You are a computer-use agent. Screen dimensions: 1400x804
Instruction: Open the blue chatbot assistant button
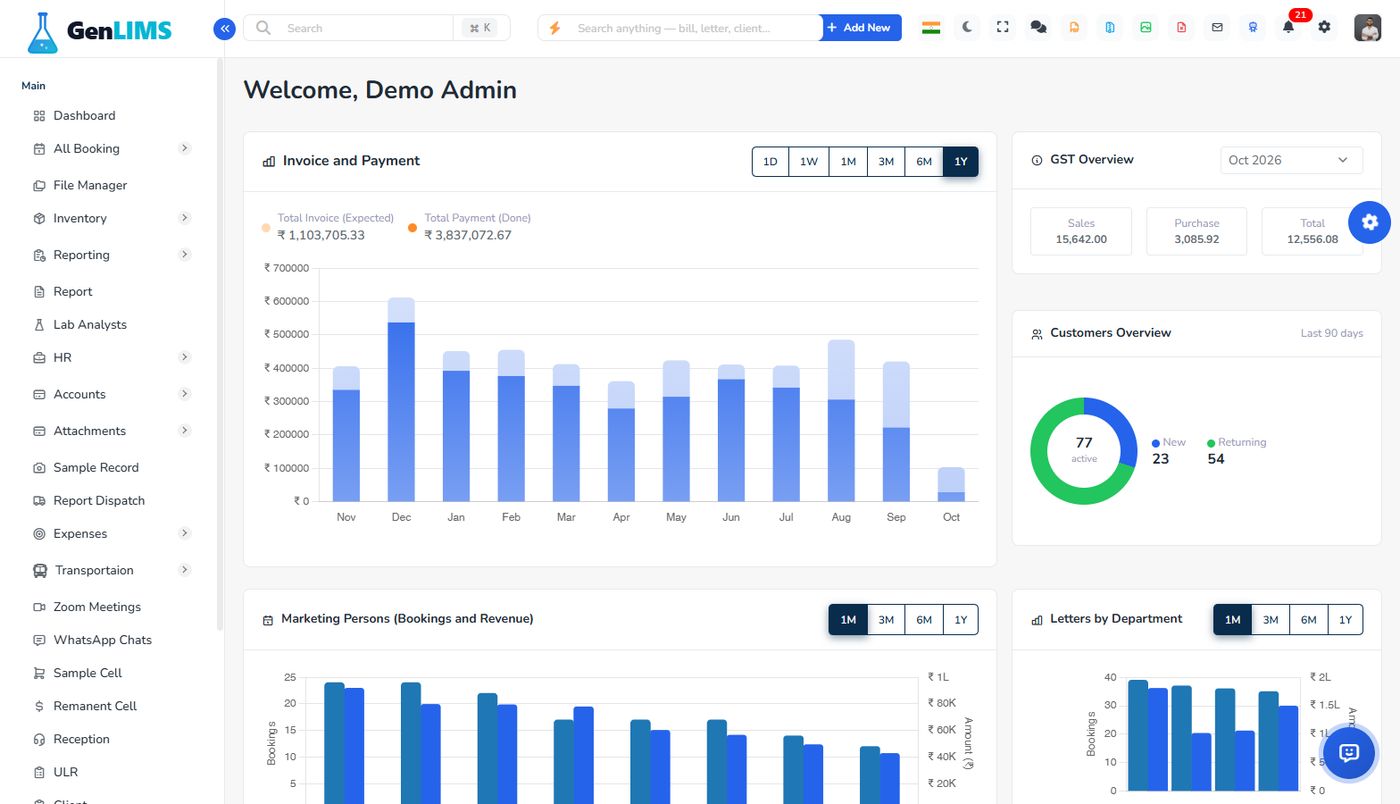click(1349, 753)
